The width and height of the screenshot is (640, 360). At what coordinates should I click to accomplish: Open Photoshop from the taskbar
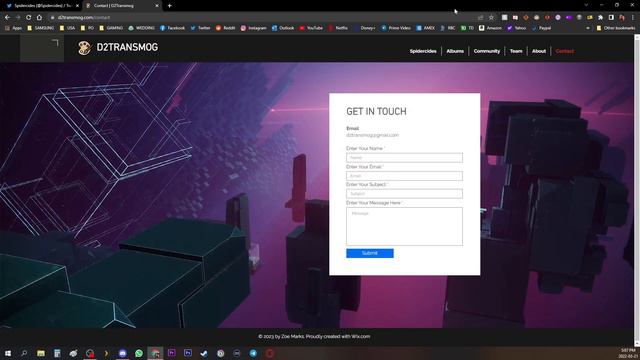pyautogui.click(x=188, y=353)
